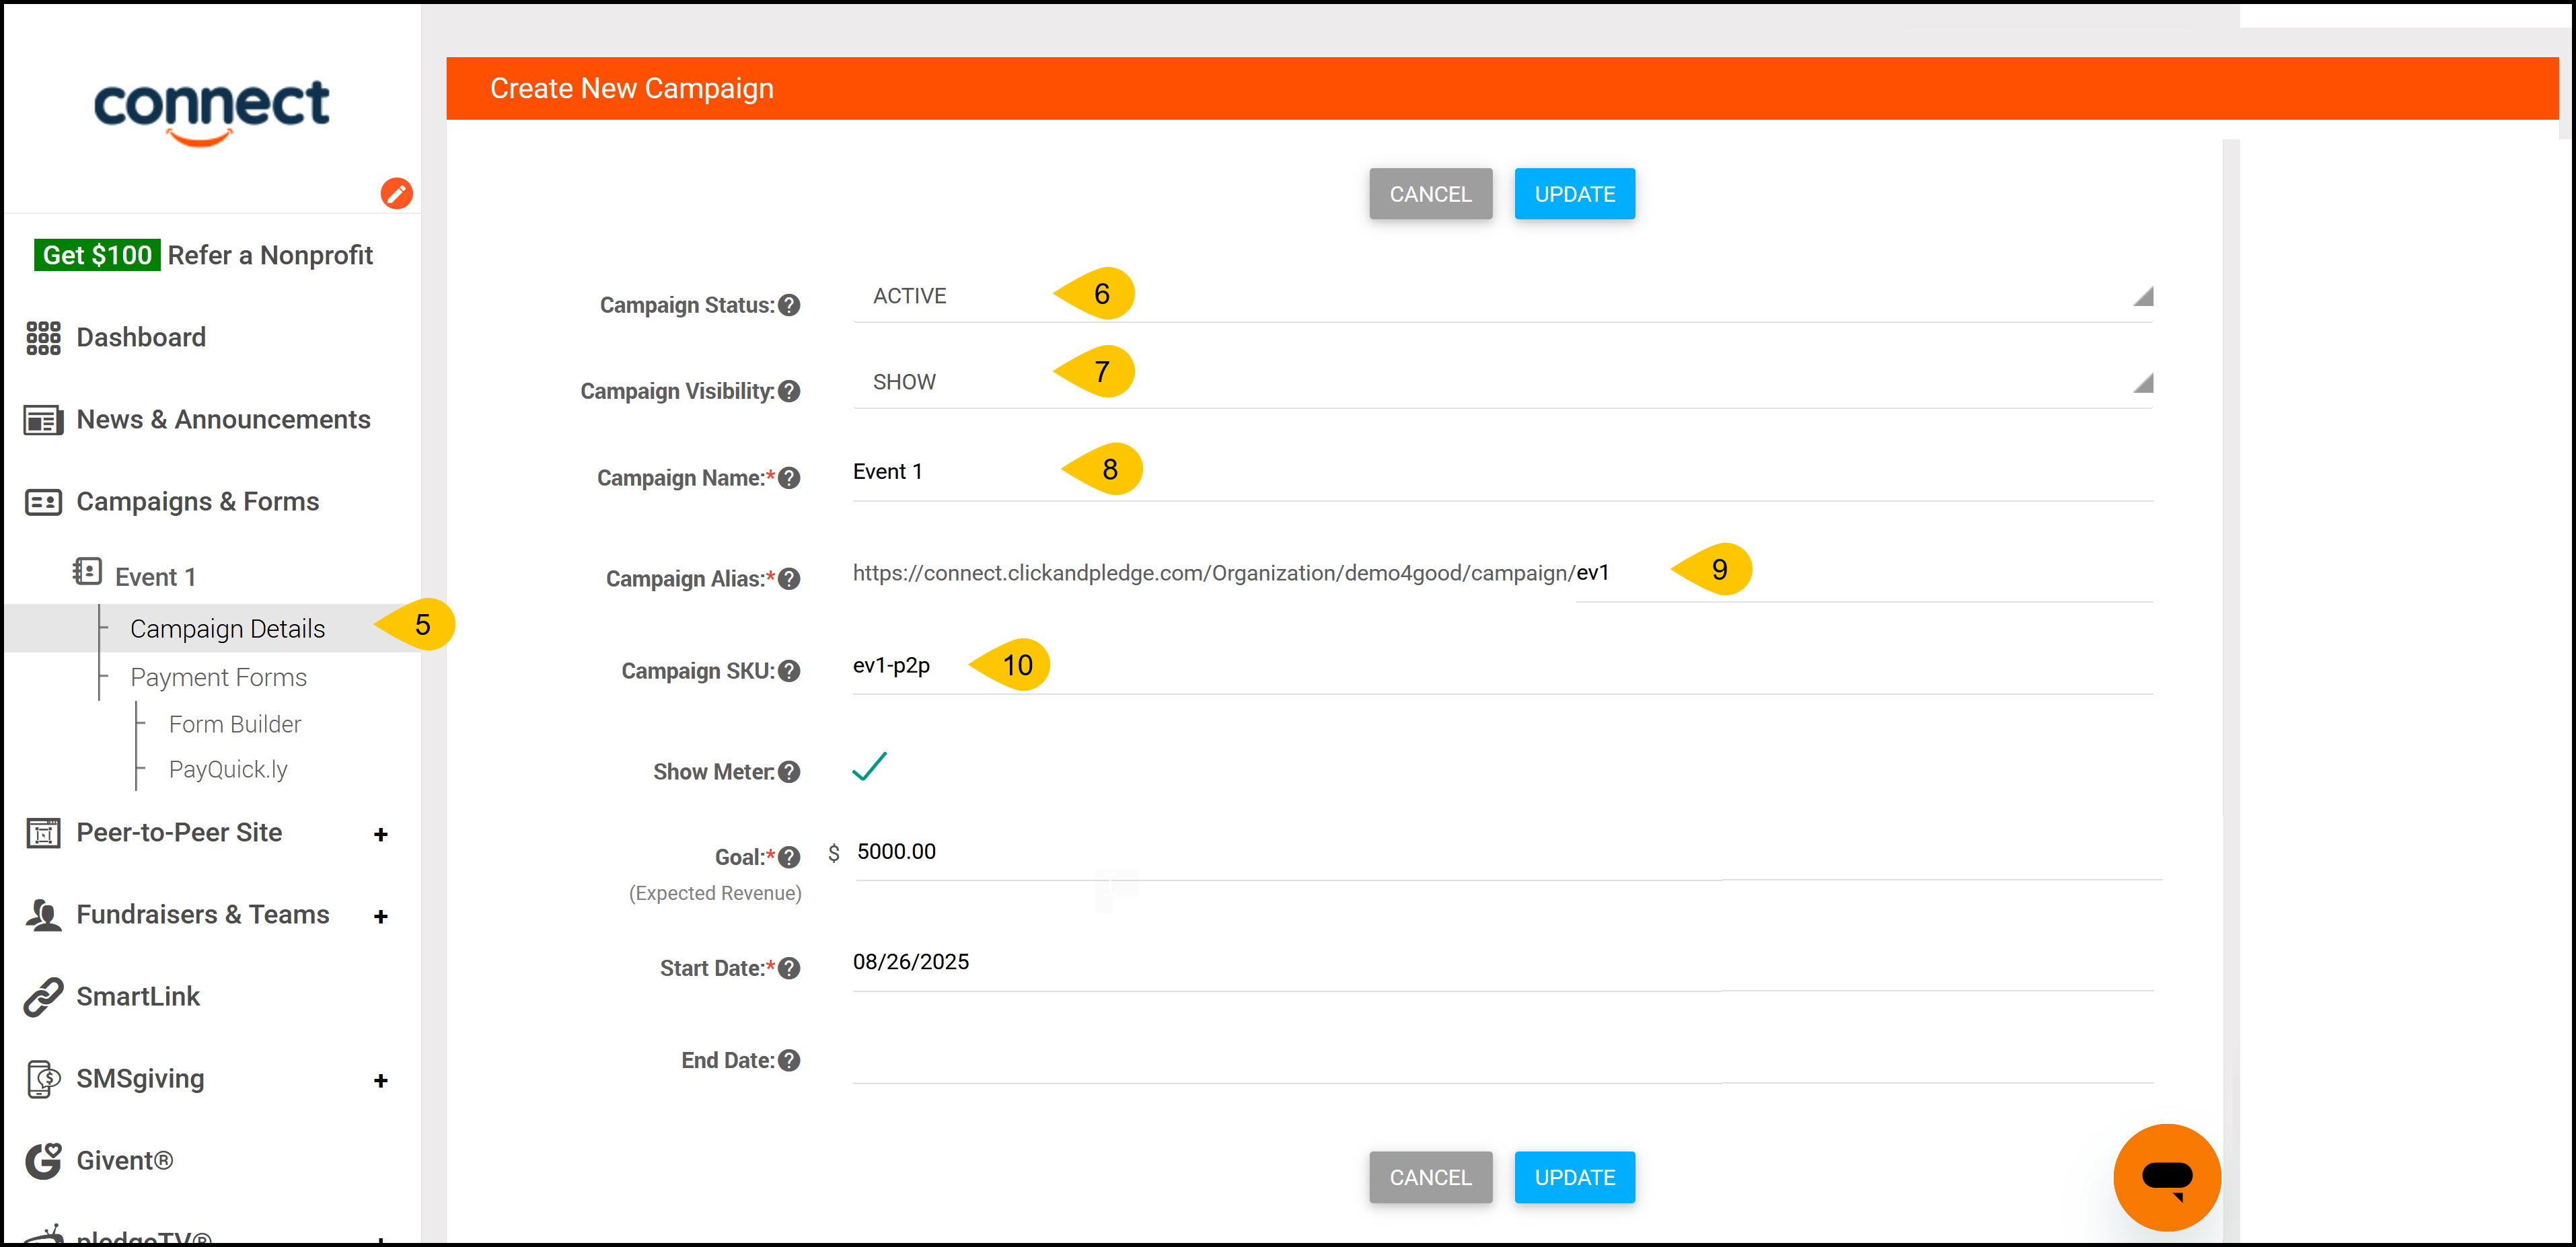
Task: Click the top UPDATE button
Action: pos(1574,194)
